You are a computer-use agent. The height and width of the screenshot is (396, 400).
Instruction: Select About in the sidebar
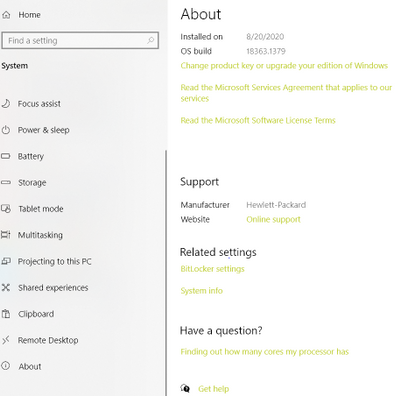[x=30, y=366]
